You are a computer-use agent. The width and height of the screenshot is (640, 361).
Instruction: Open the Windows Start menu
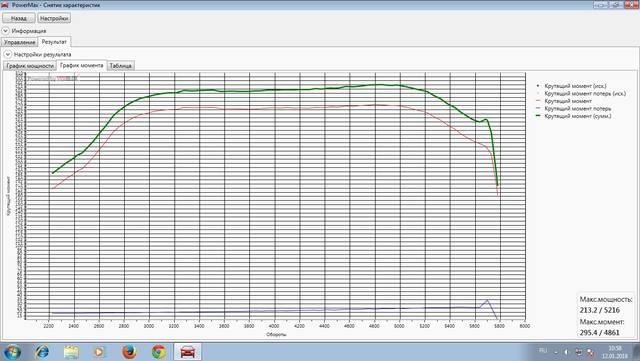tap(13, 352)
